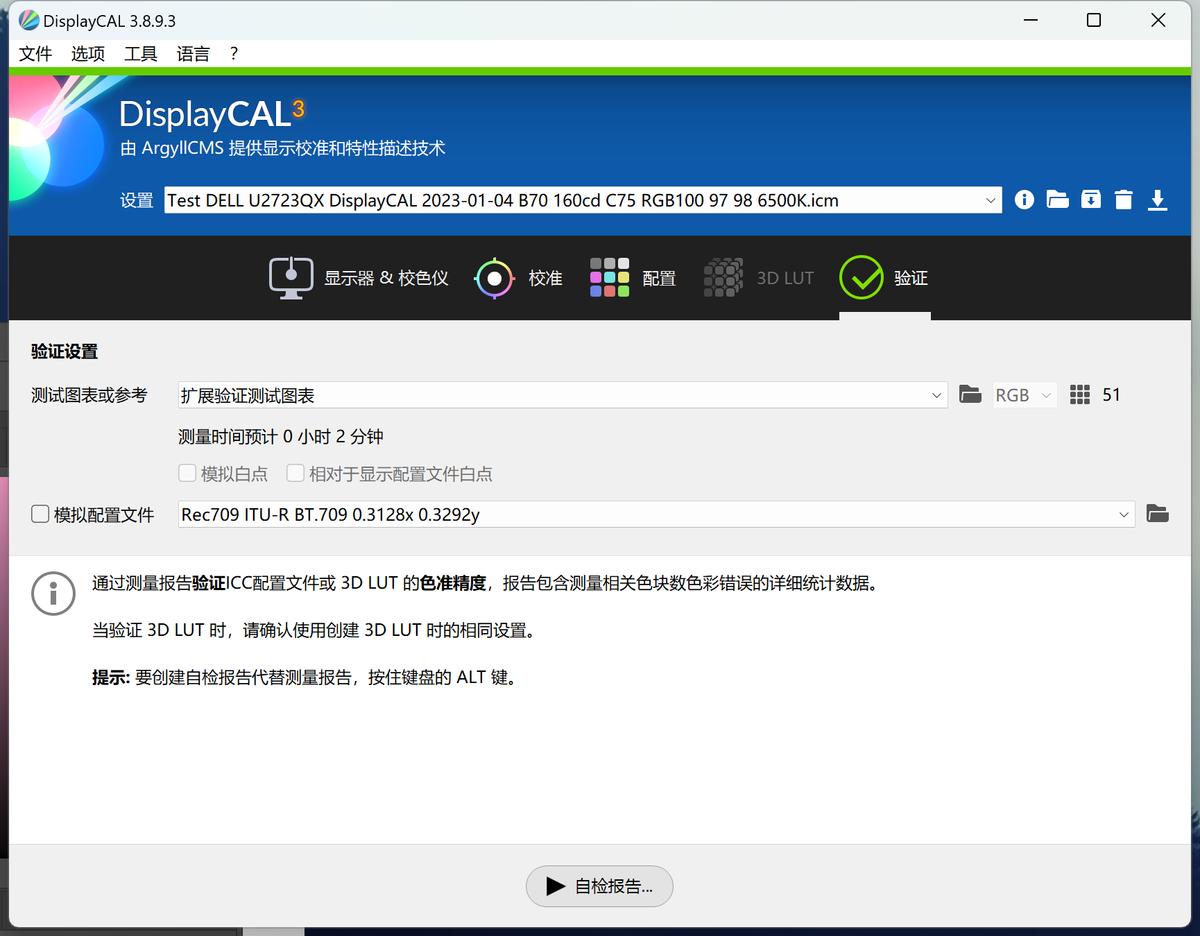Open the Rec709 simulation profile dropdown
Image resolution: width=1200 pixels, height=936 pixels.
pyautogui.click(x=1125, y=514)
